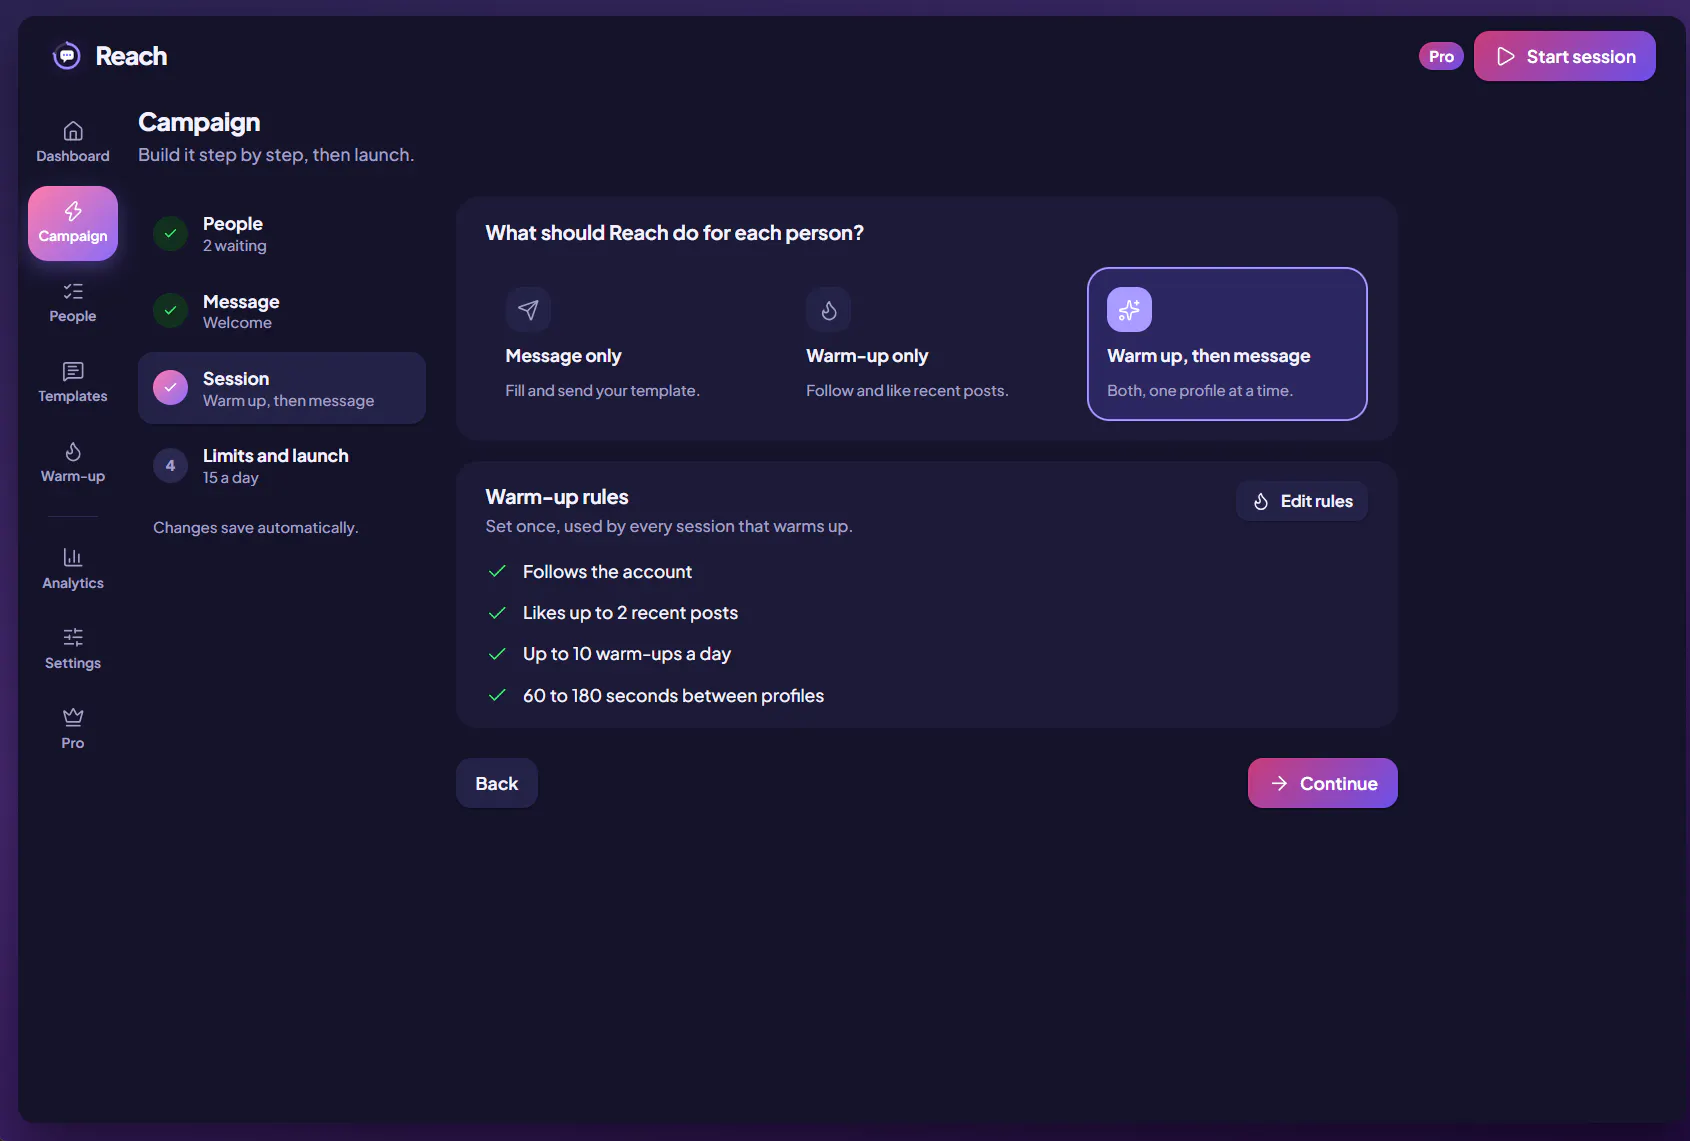Click the Continue button
The image size is (1690, 1141).
pyautogui.click(x=1323, y=783)
